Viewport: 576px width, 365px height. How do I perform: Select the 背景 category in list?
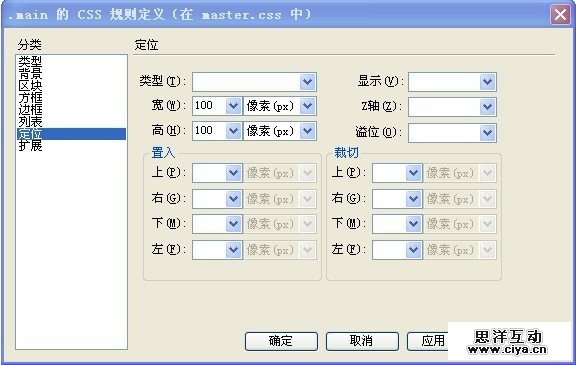tap(30, 73)
